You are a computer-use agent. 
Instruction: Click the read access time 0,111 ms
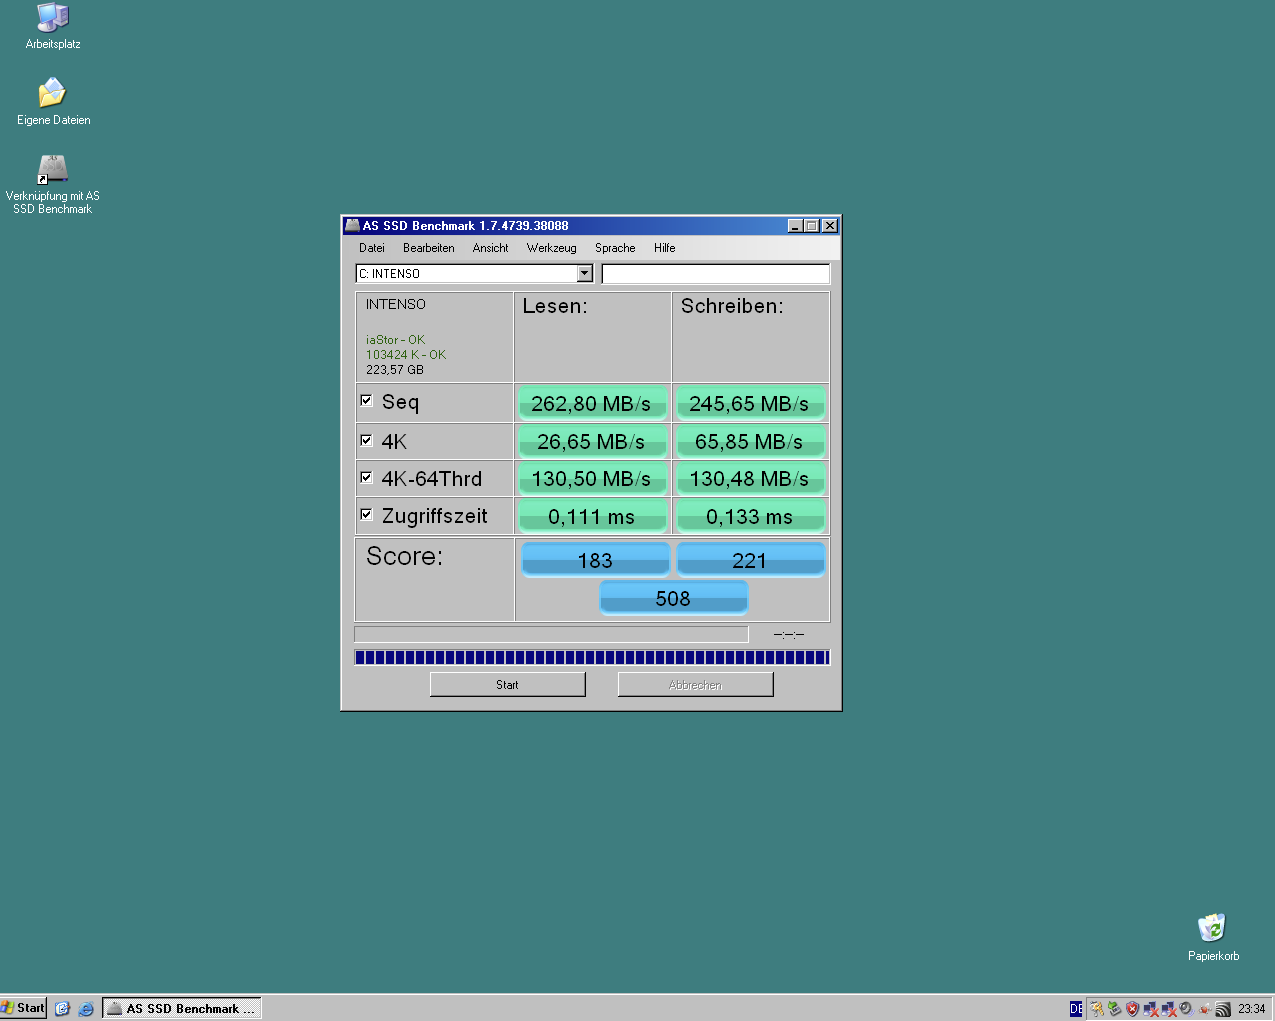[591, 516]
